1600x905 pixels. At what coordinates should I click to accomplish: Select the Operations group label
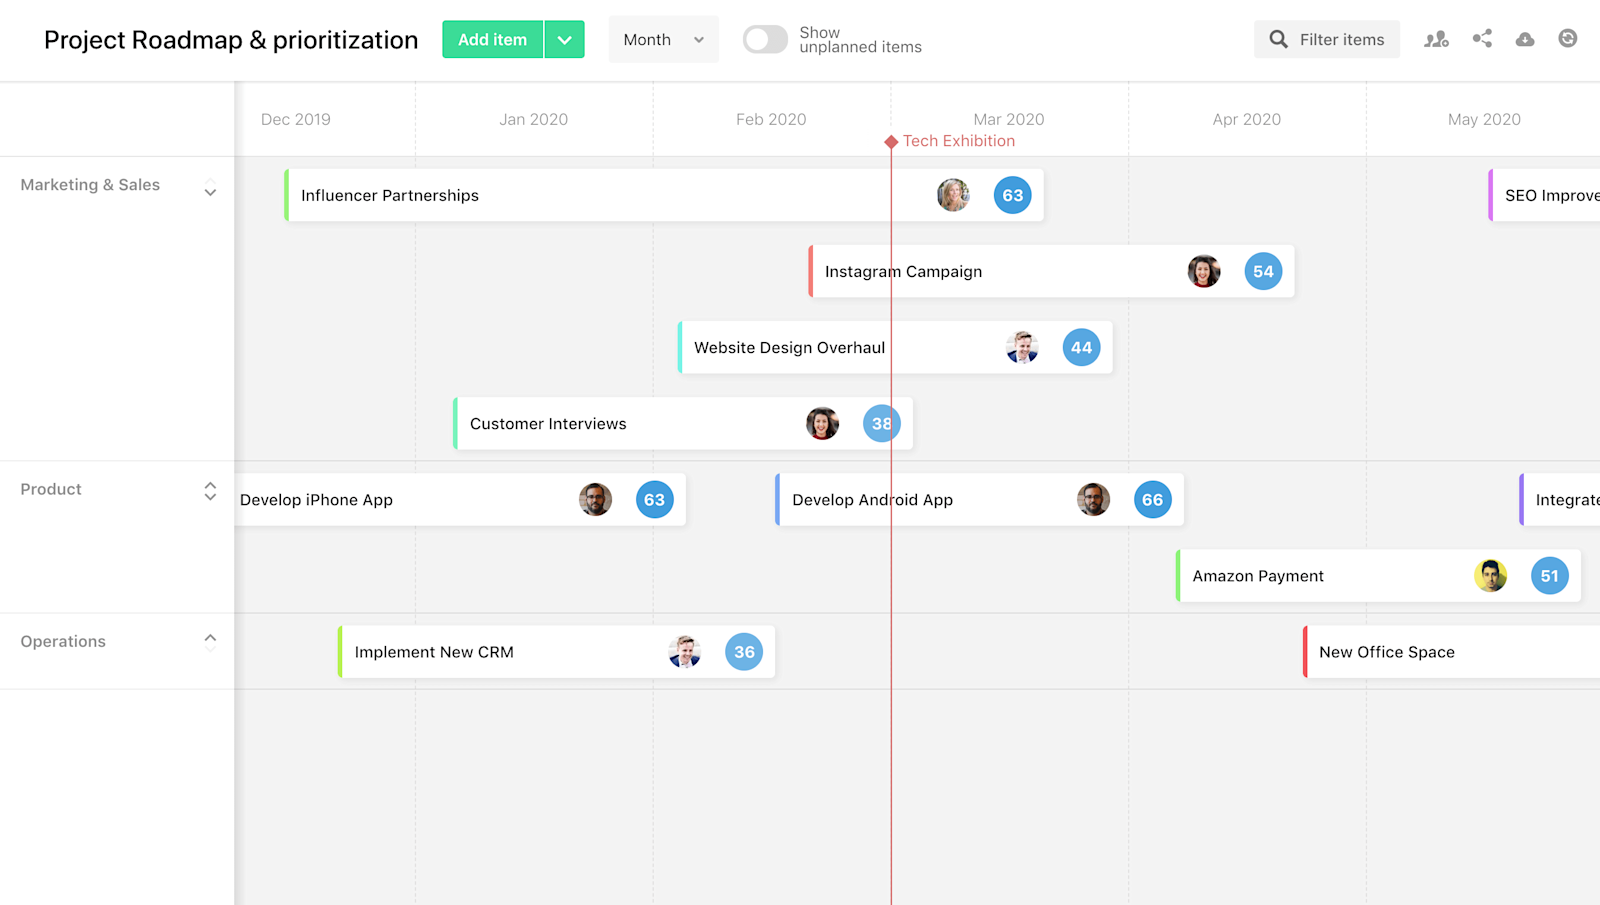pyautogui.click(x=63, y=641)
